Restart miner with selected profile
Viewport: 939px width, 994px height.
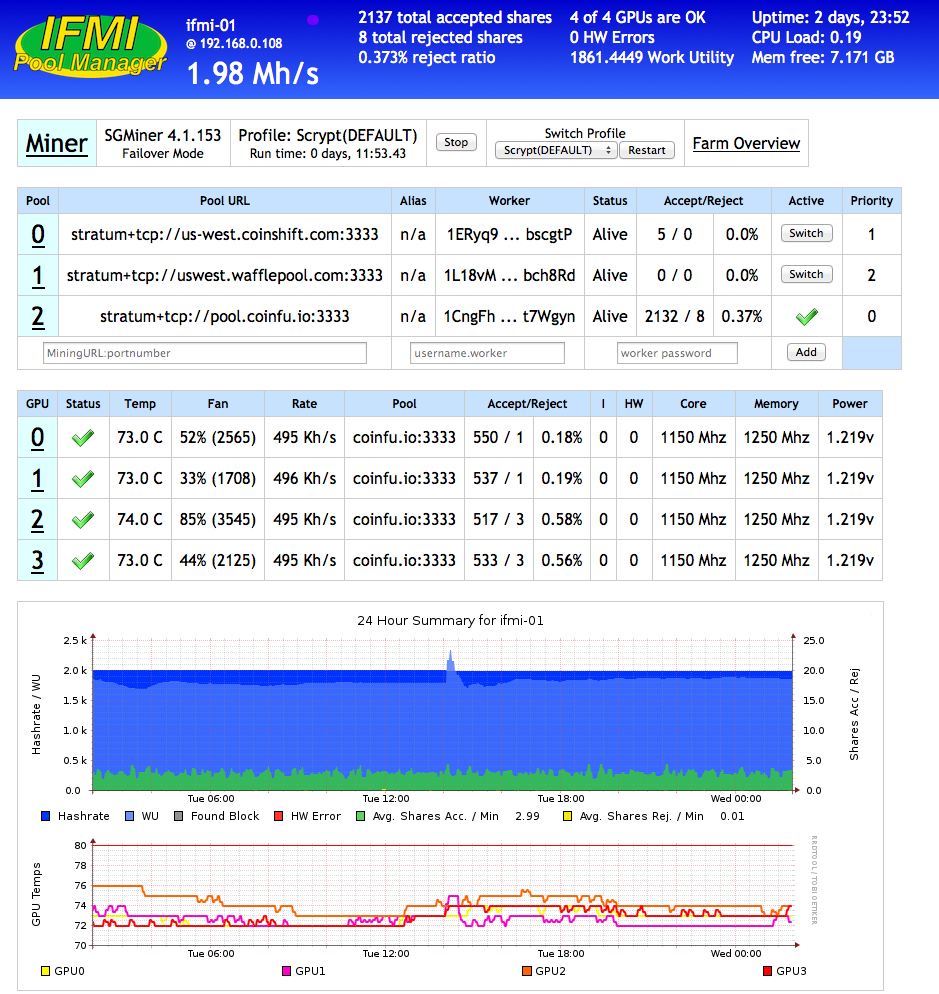tap(647, 150)
